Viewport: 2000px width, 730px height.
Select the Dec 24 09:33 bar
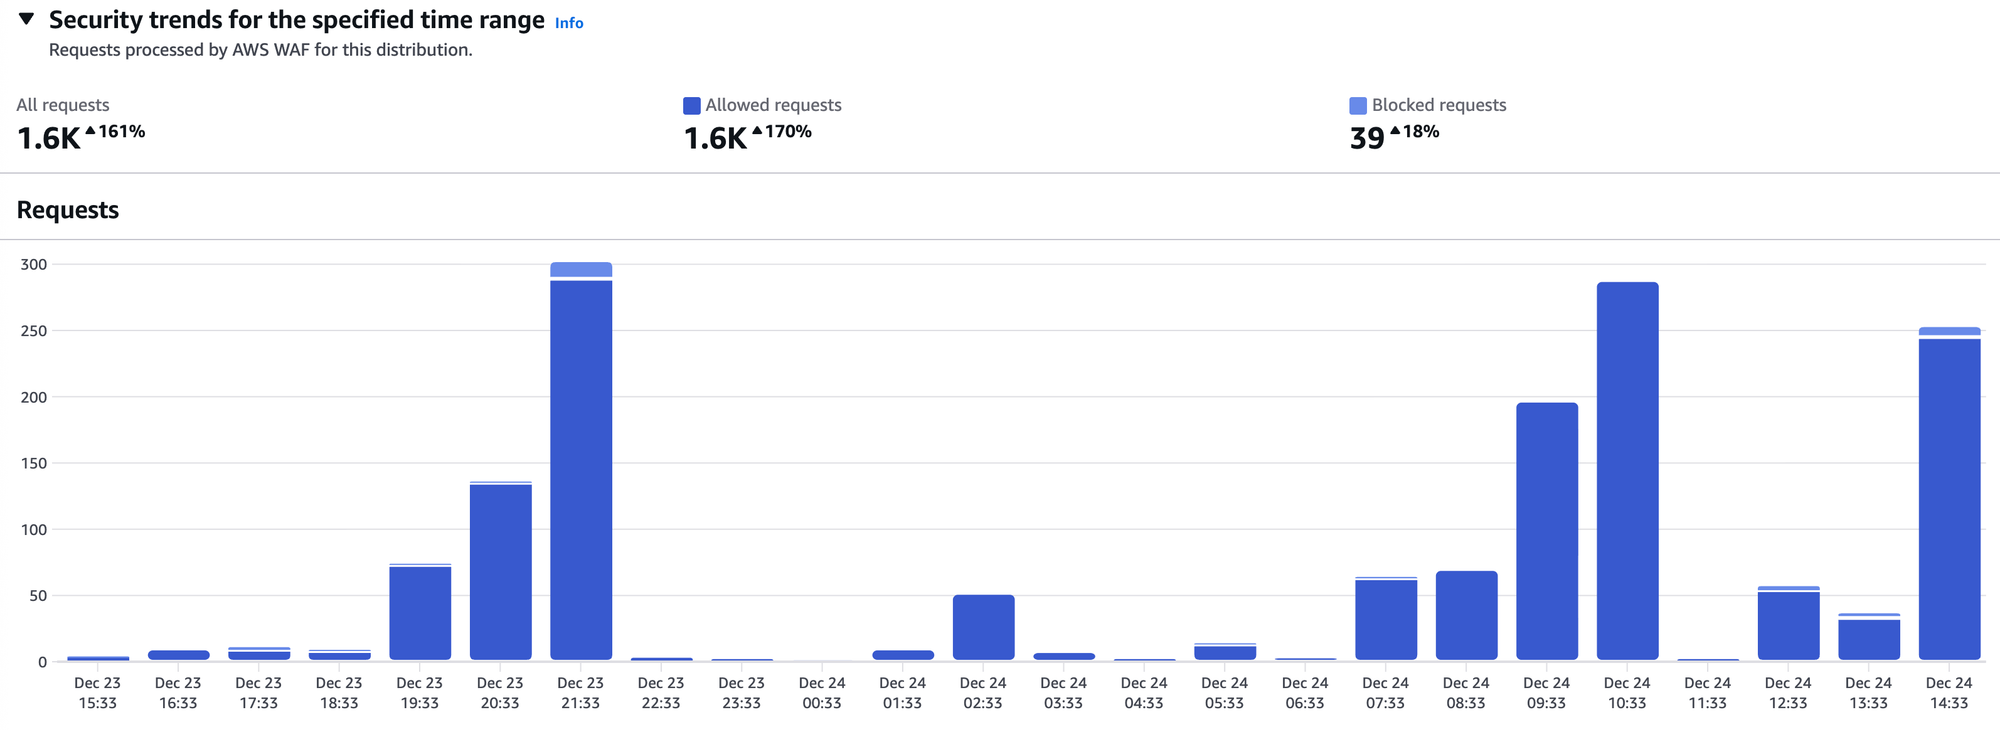[x=1546, y=530]
